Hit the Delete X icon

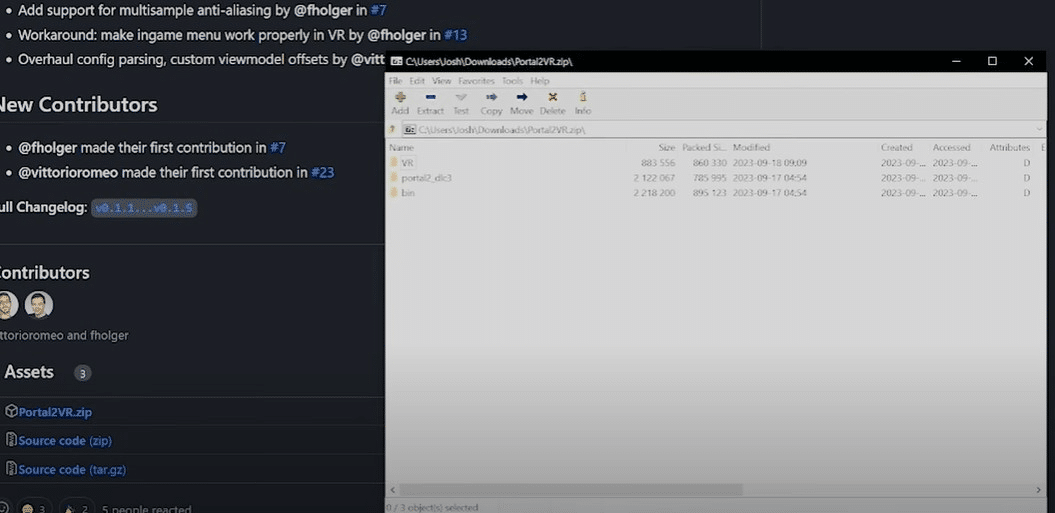tap(552, 98)
